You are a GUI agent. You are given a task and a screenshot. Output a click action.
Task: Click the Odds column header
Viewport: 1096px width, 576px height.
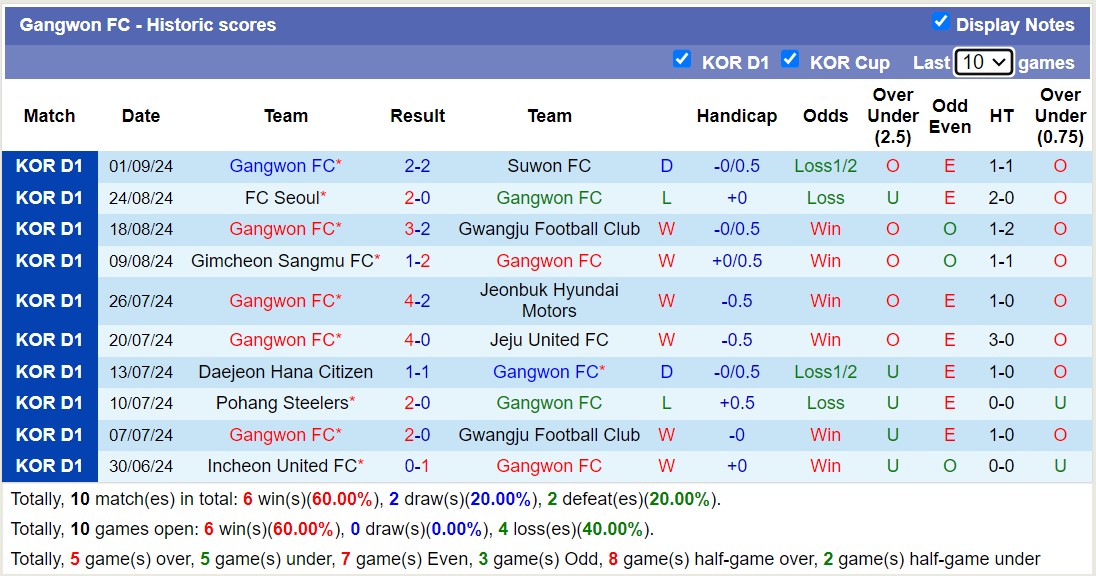click(x=825, y=116)
